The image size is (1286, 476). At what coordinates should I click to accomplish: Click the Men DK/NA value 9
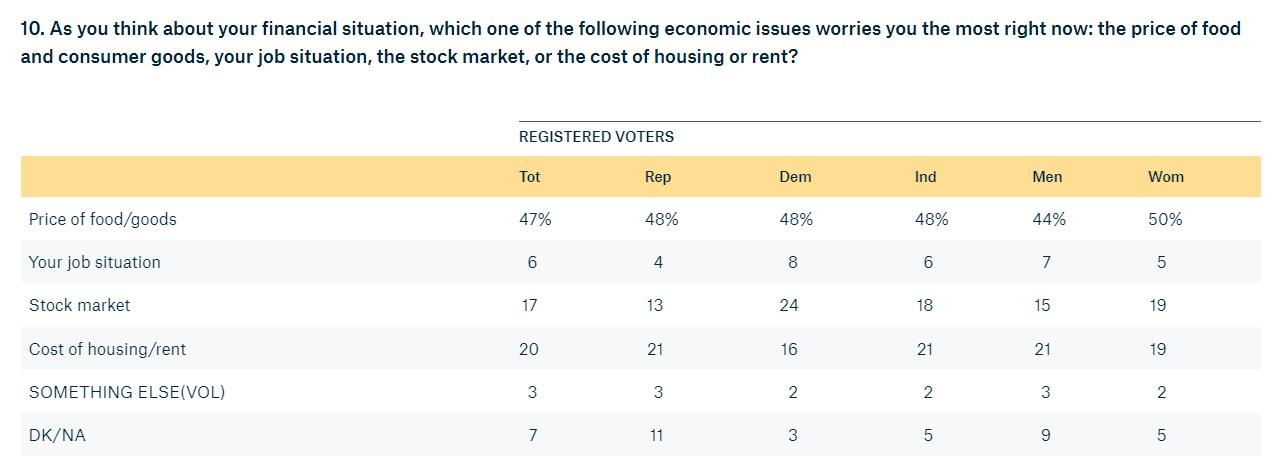click(1044, 436)
